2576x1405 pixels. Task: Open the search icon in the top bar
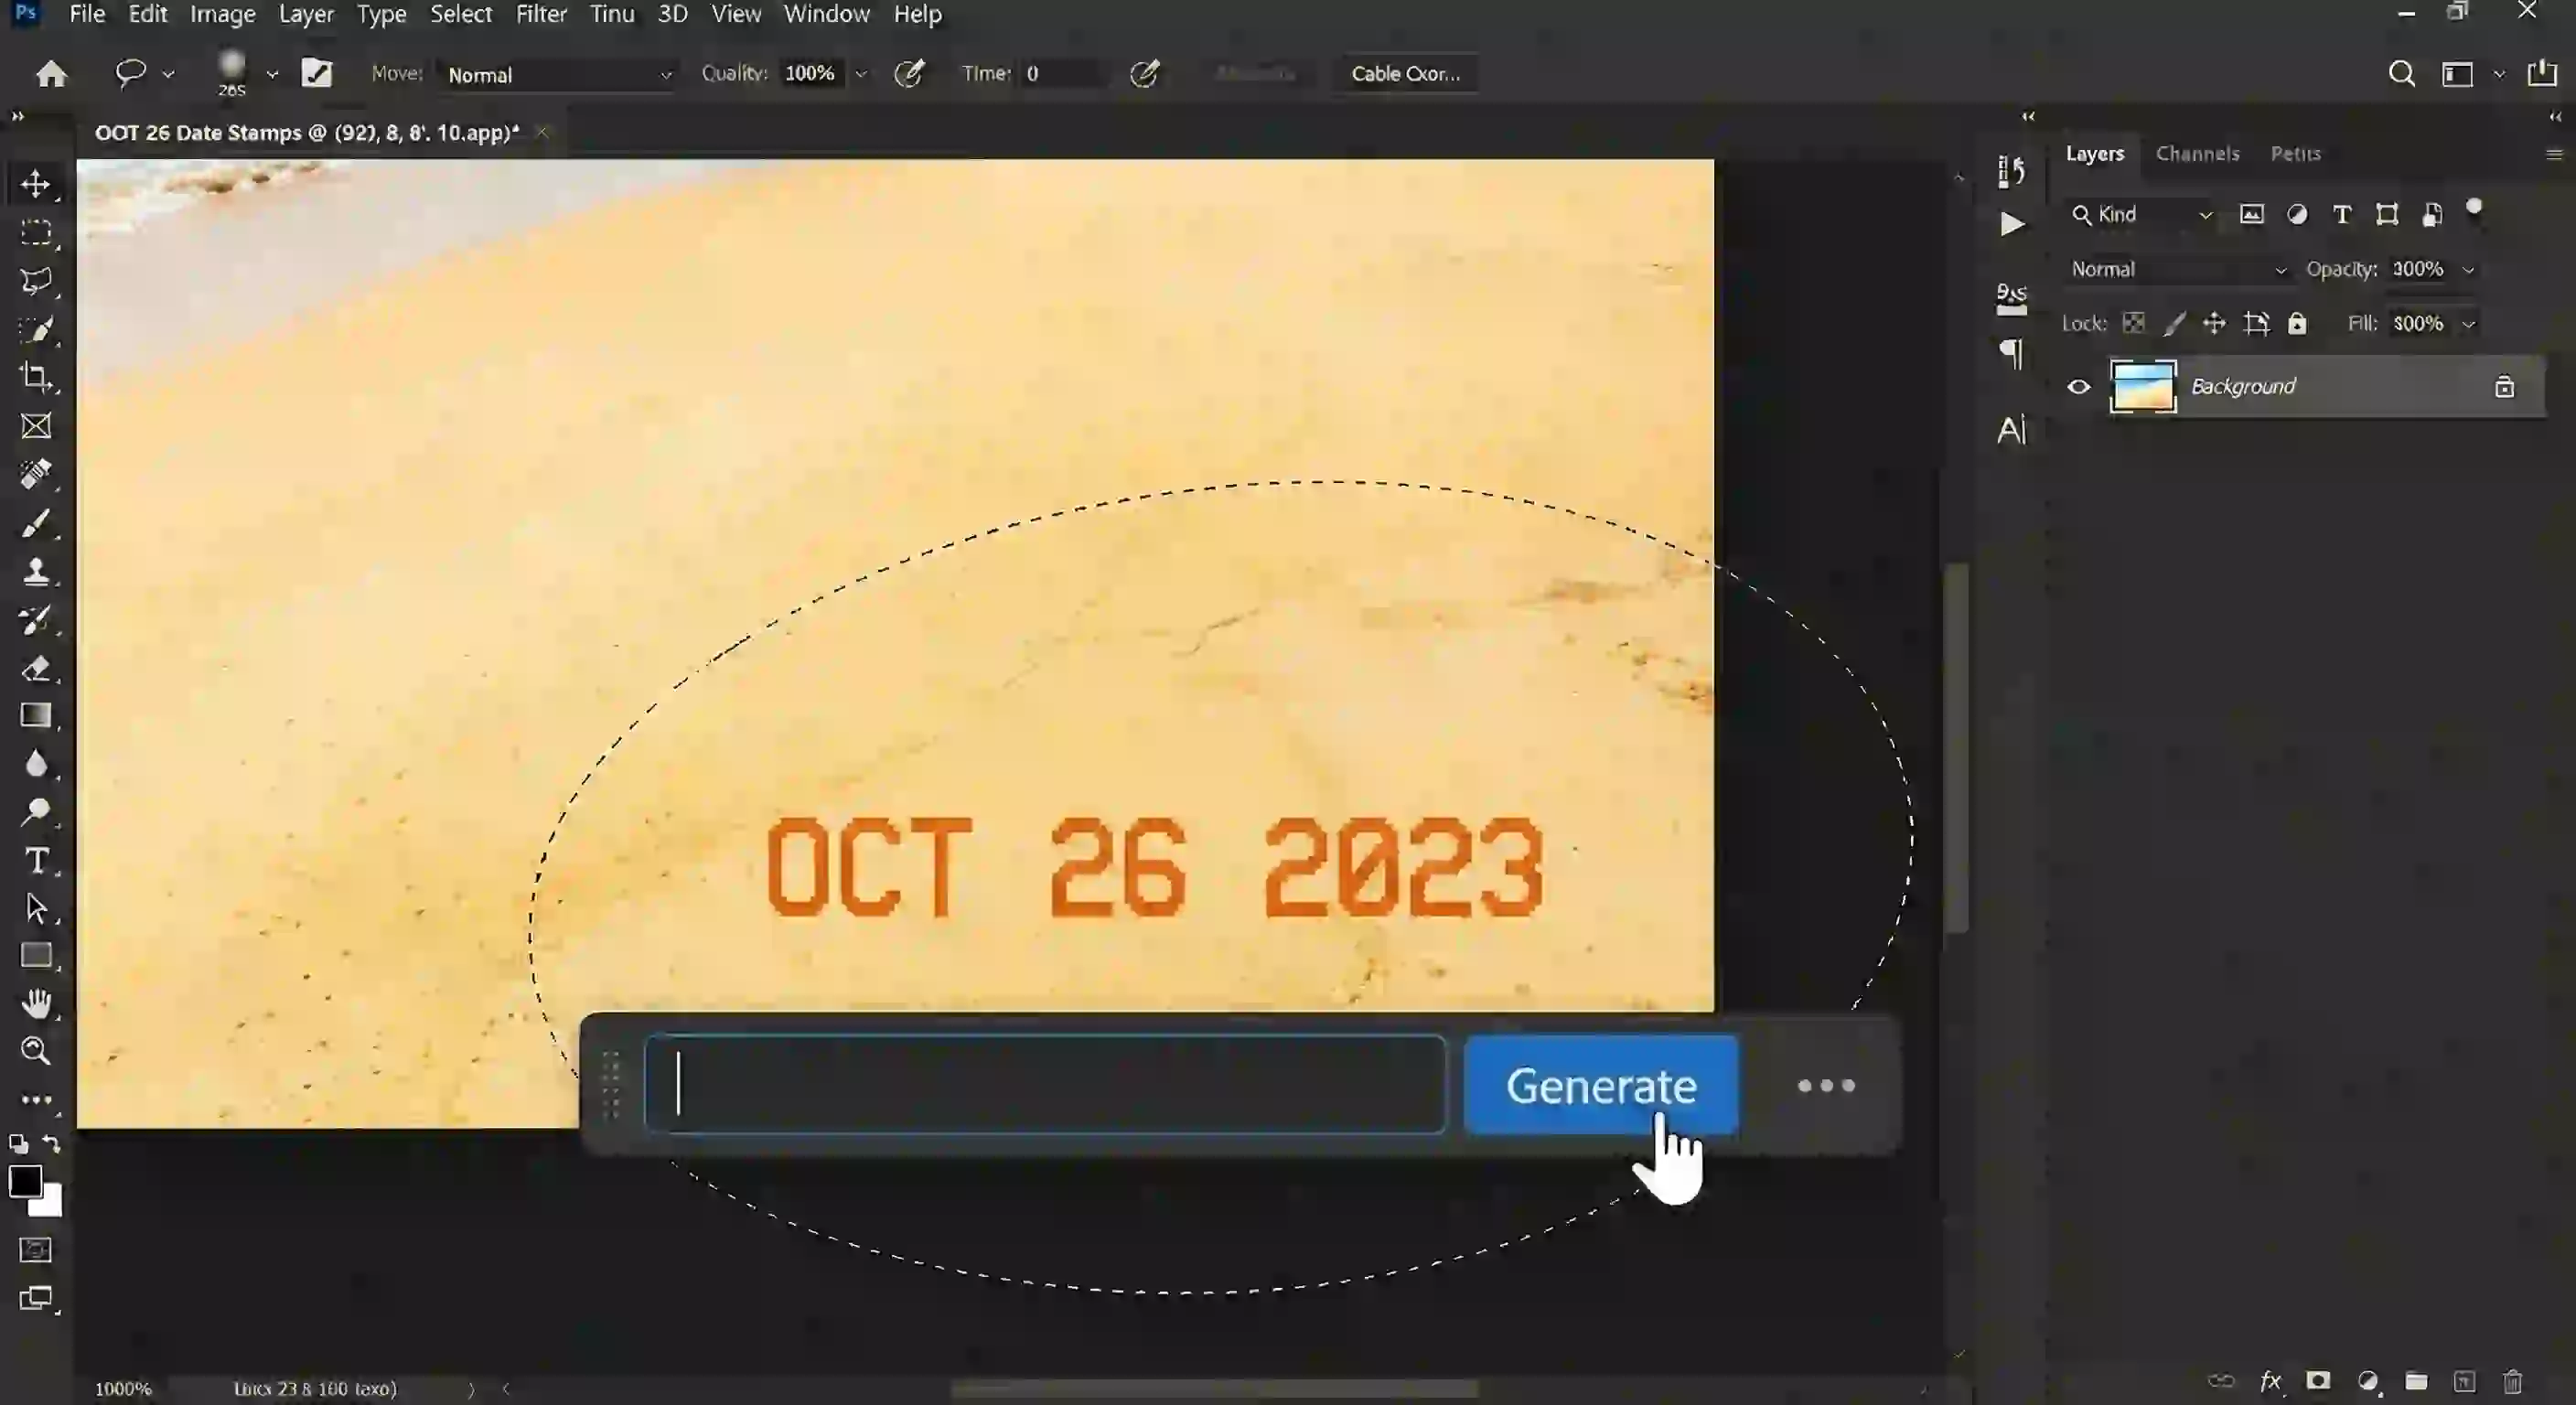(x=2401, y=73)
